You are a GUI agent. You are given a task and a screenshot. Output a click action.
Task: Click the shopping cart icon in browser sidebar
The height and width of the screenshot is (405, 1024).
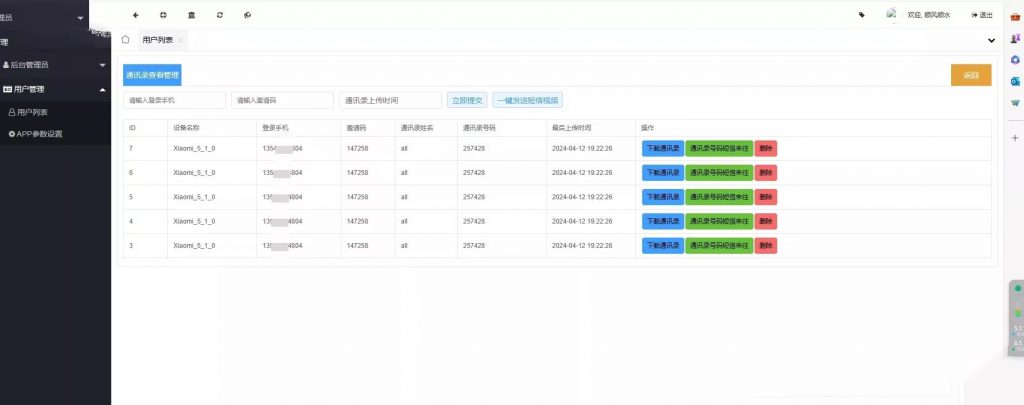click(1015, 102)
